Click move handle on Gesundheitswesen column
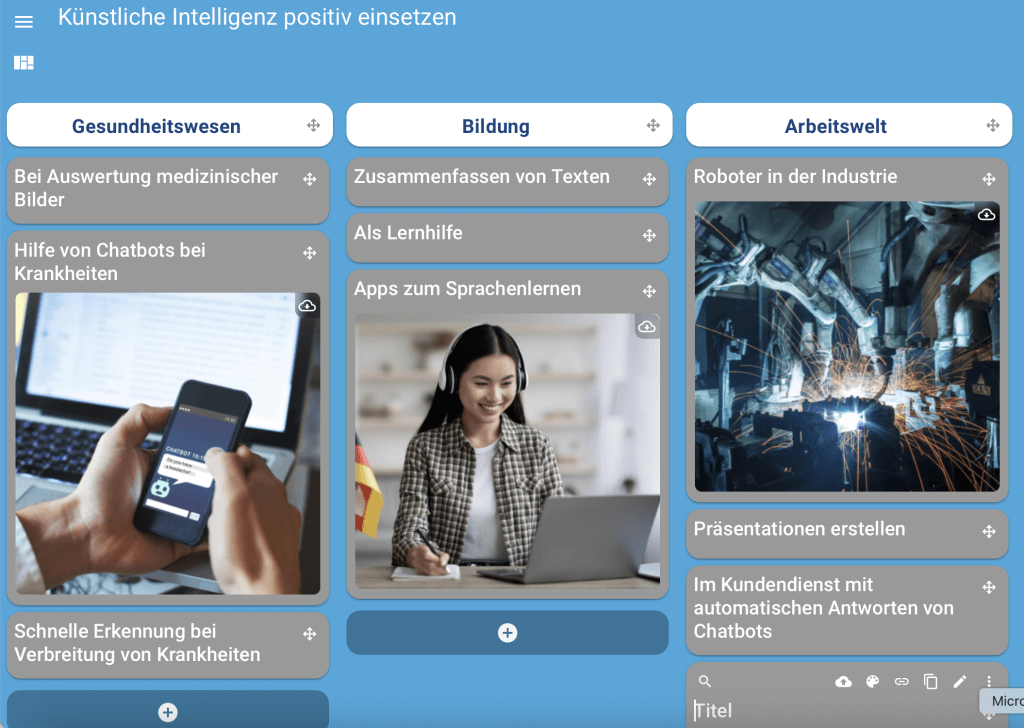 tap(313, 125)
